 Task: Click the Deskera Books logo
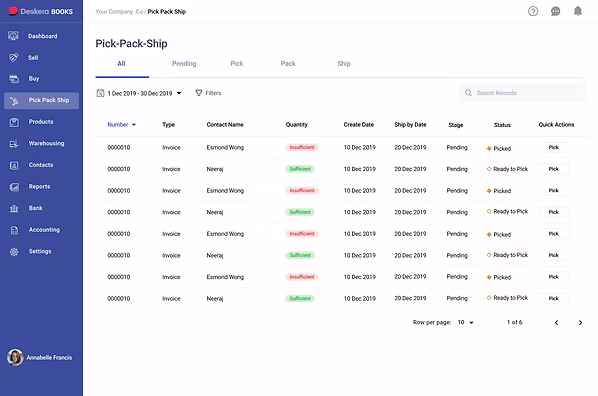click(x=41, y=11)
